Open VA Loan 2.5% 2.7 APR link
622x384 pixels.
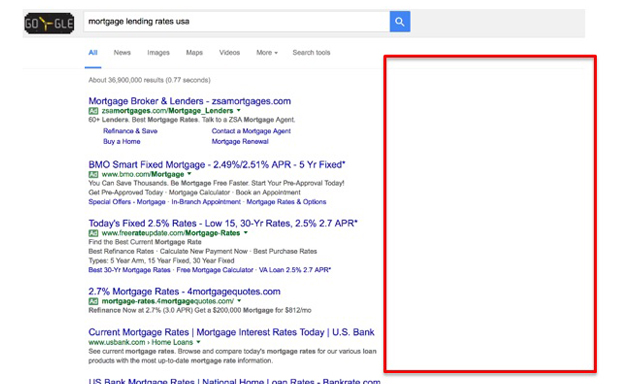(x=295, y=270)
